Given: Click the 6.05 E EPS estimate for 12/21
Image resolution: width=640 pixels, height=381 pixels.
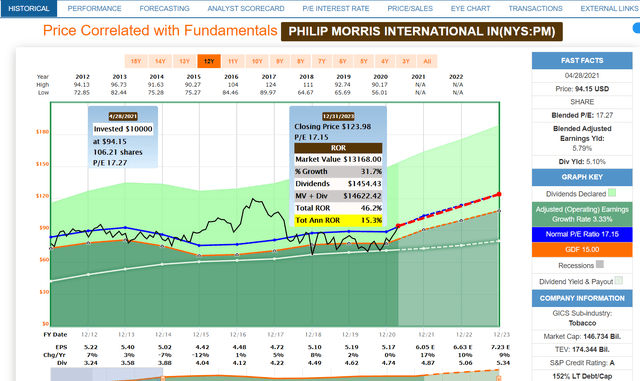Looking at the screenshot, I should tap(425, 348).
